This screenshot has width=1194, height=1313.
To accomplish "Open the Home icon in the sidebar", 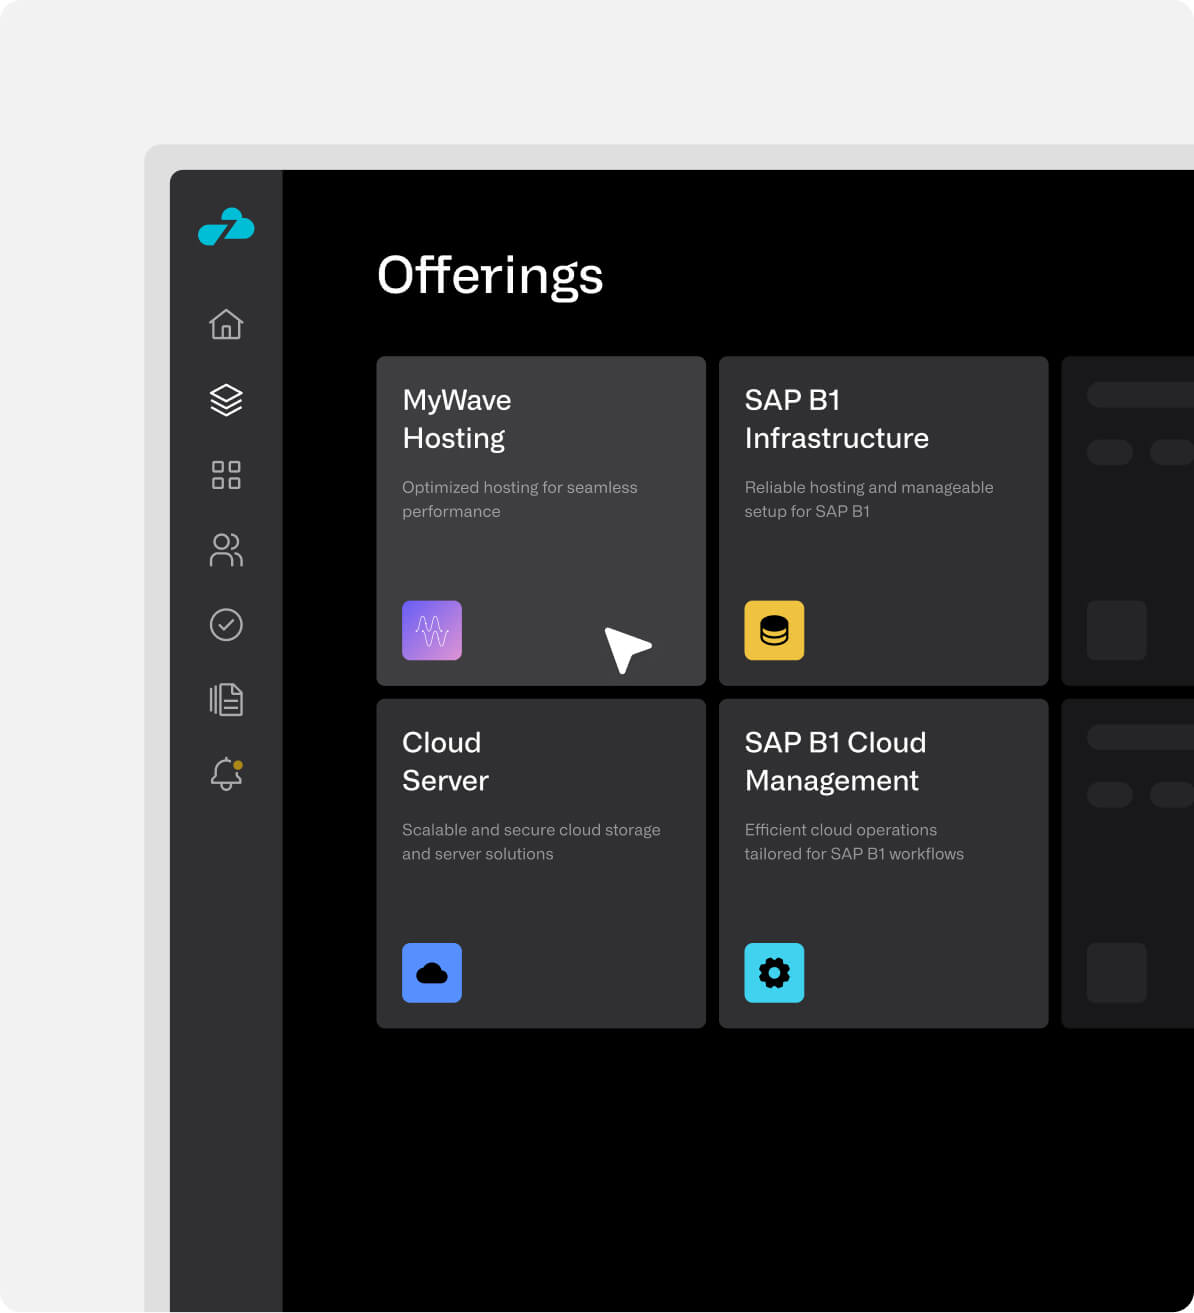I will 226,324.
